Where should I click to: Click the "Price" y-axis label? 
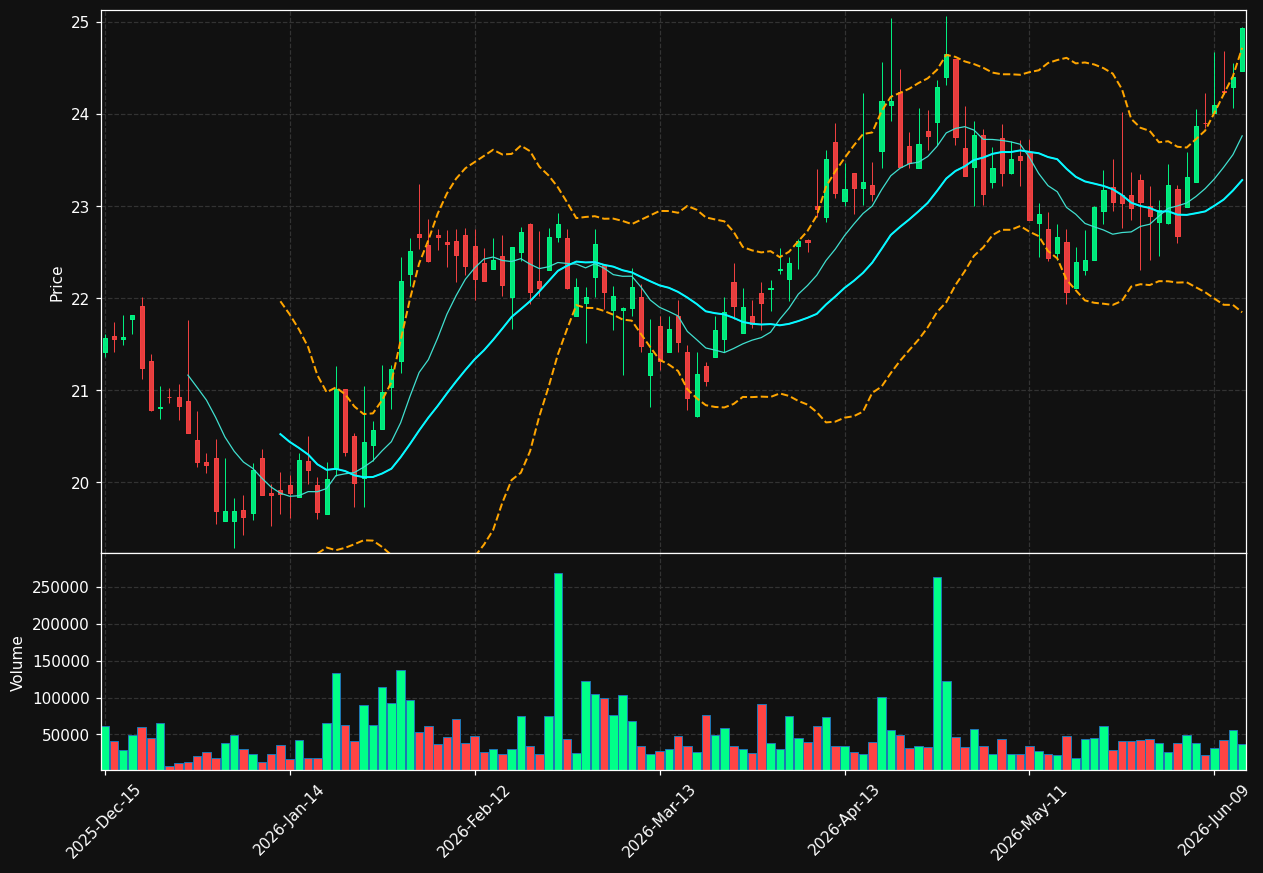tap(57, 283)
